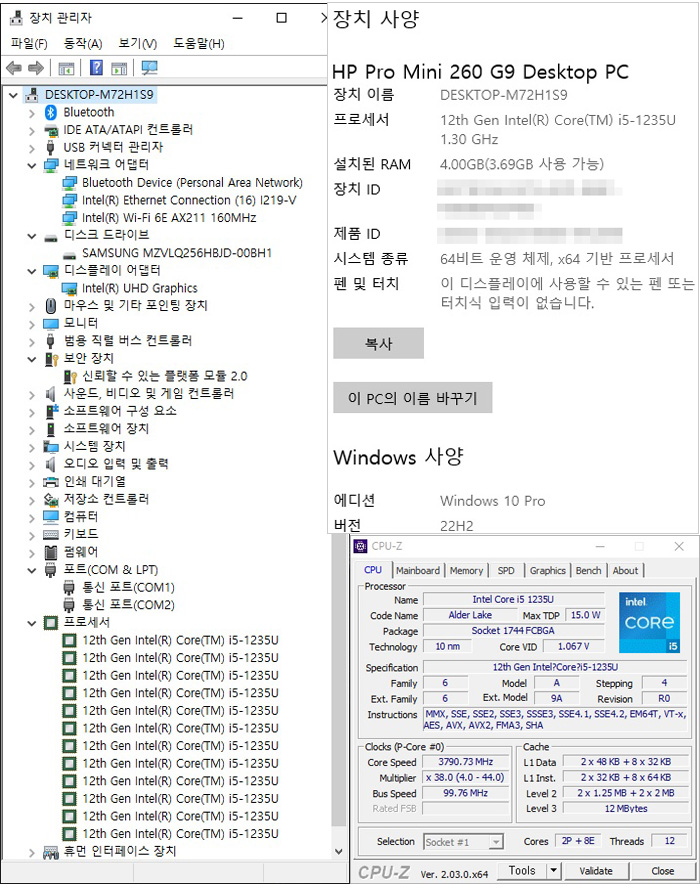Screen dimensions: 700x888
Task: Switch to the Bench tab in CPU-Z
Action: click(x=588, y=571)
